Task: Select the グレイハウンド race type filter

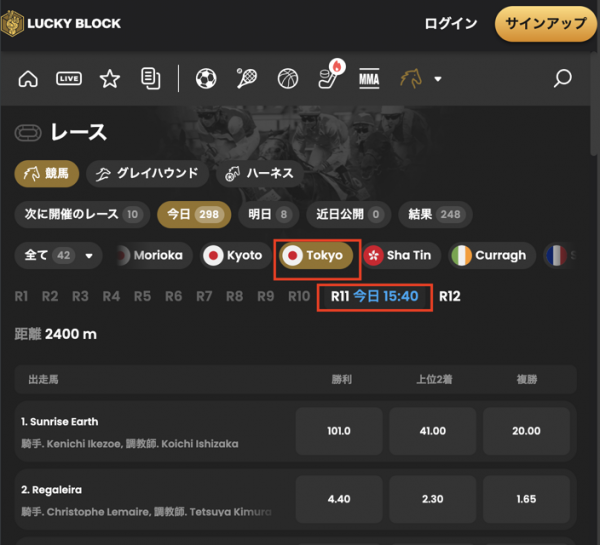Action: (x=147, y=174)
